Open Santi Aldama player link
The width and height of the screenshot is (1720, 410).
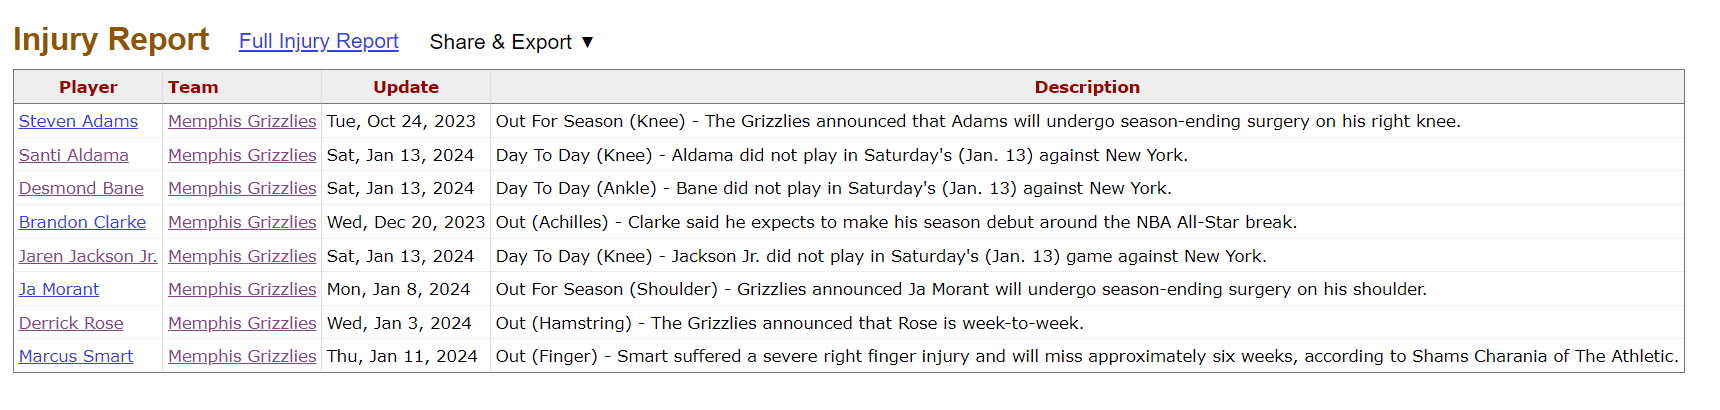pos(73,155)
